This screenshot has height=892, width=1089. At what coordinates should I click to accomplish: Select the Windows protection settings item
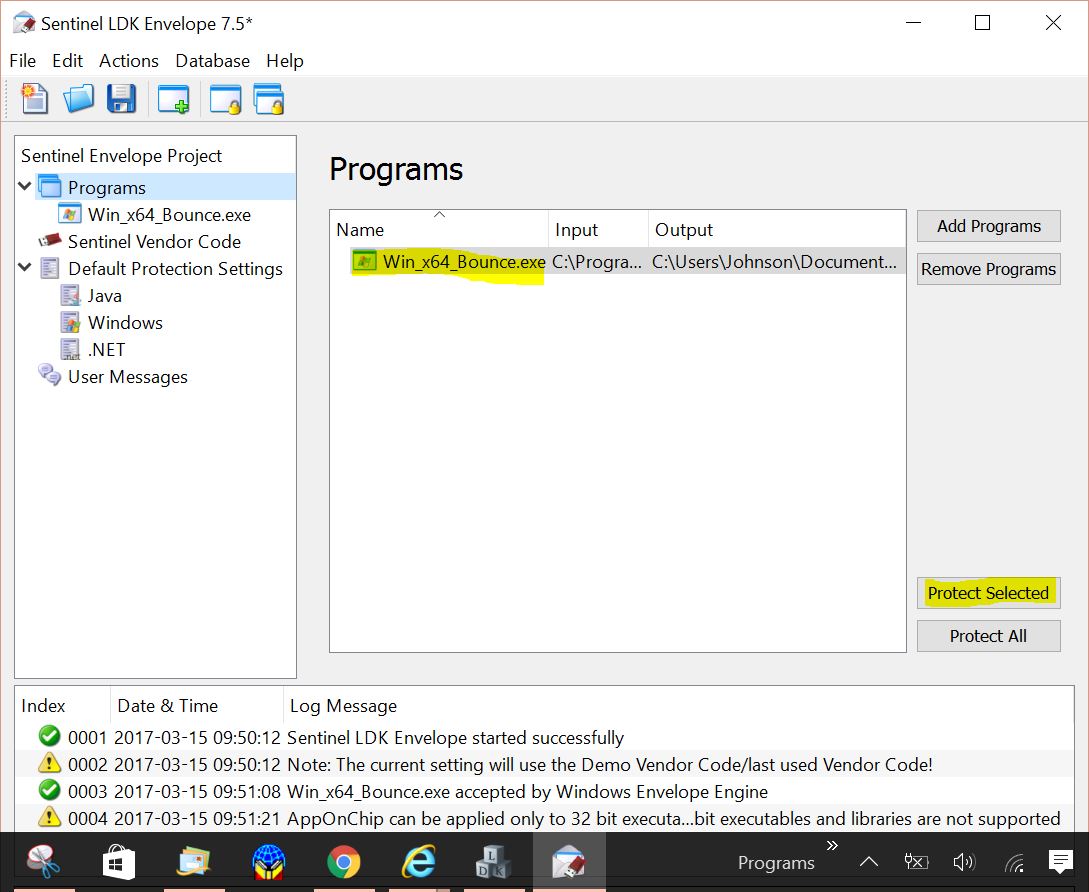point(125,322)
